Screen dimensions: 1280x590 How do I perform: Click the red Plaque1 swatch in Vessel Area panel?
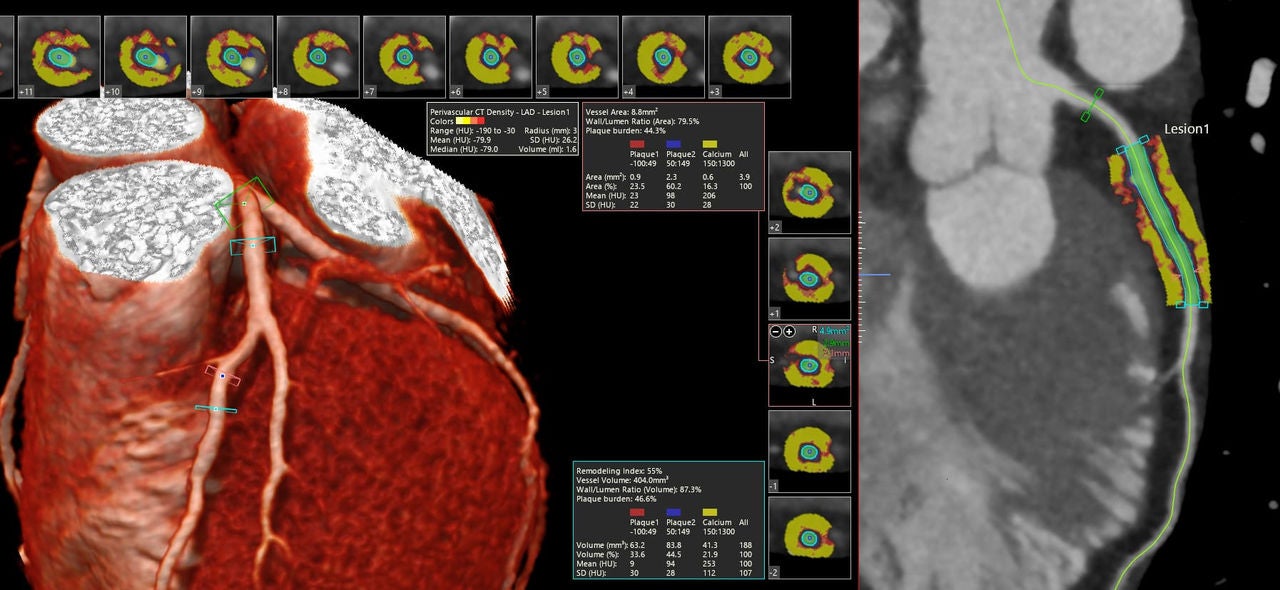click(x=637, y=144)
